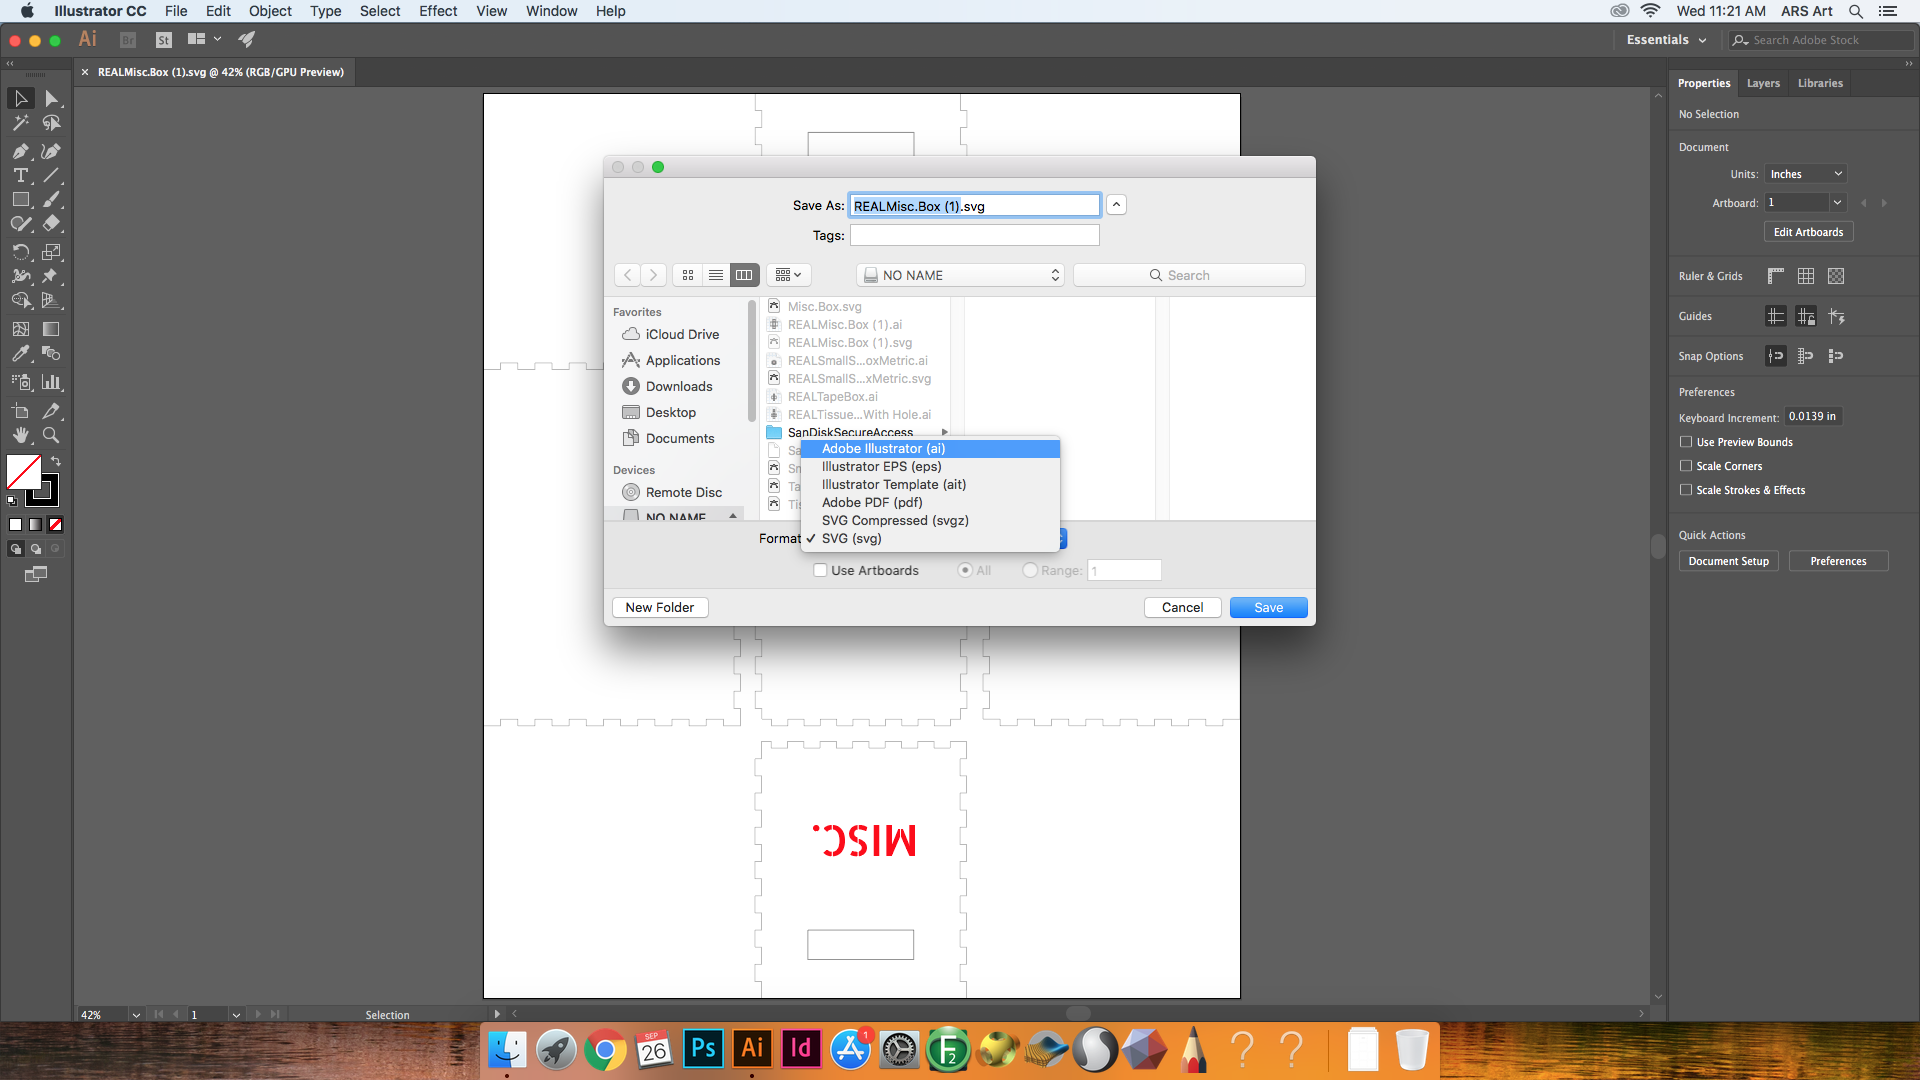Image resolution: width=1920 pixels, height=1080 pixels.
Task: Click the Type tool in toolbar
Action: (x=18, y=177)
